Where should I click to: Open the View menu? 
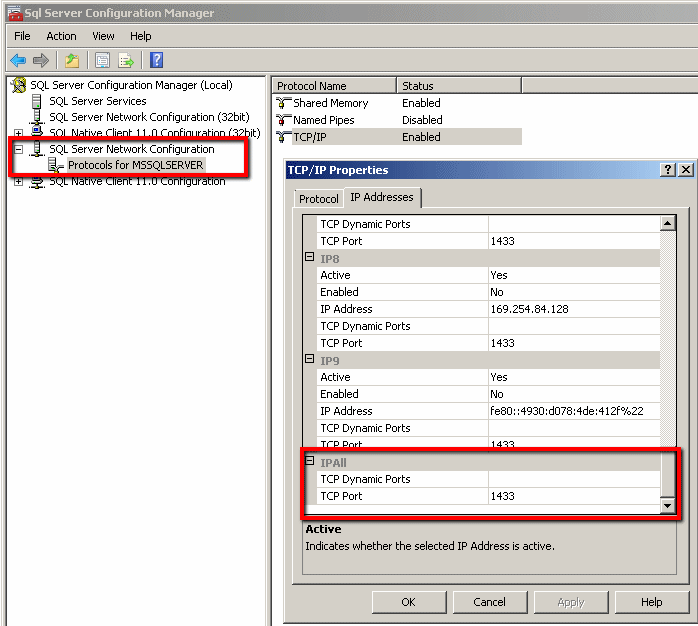(103, 36)
